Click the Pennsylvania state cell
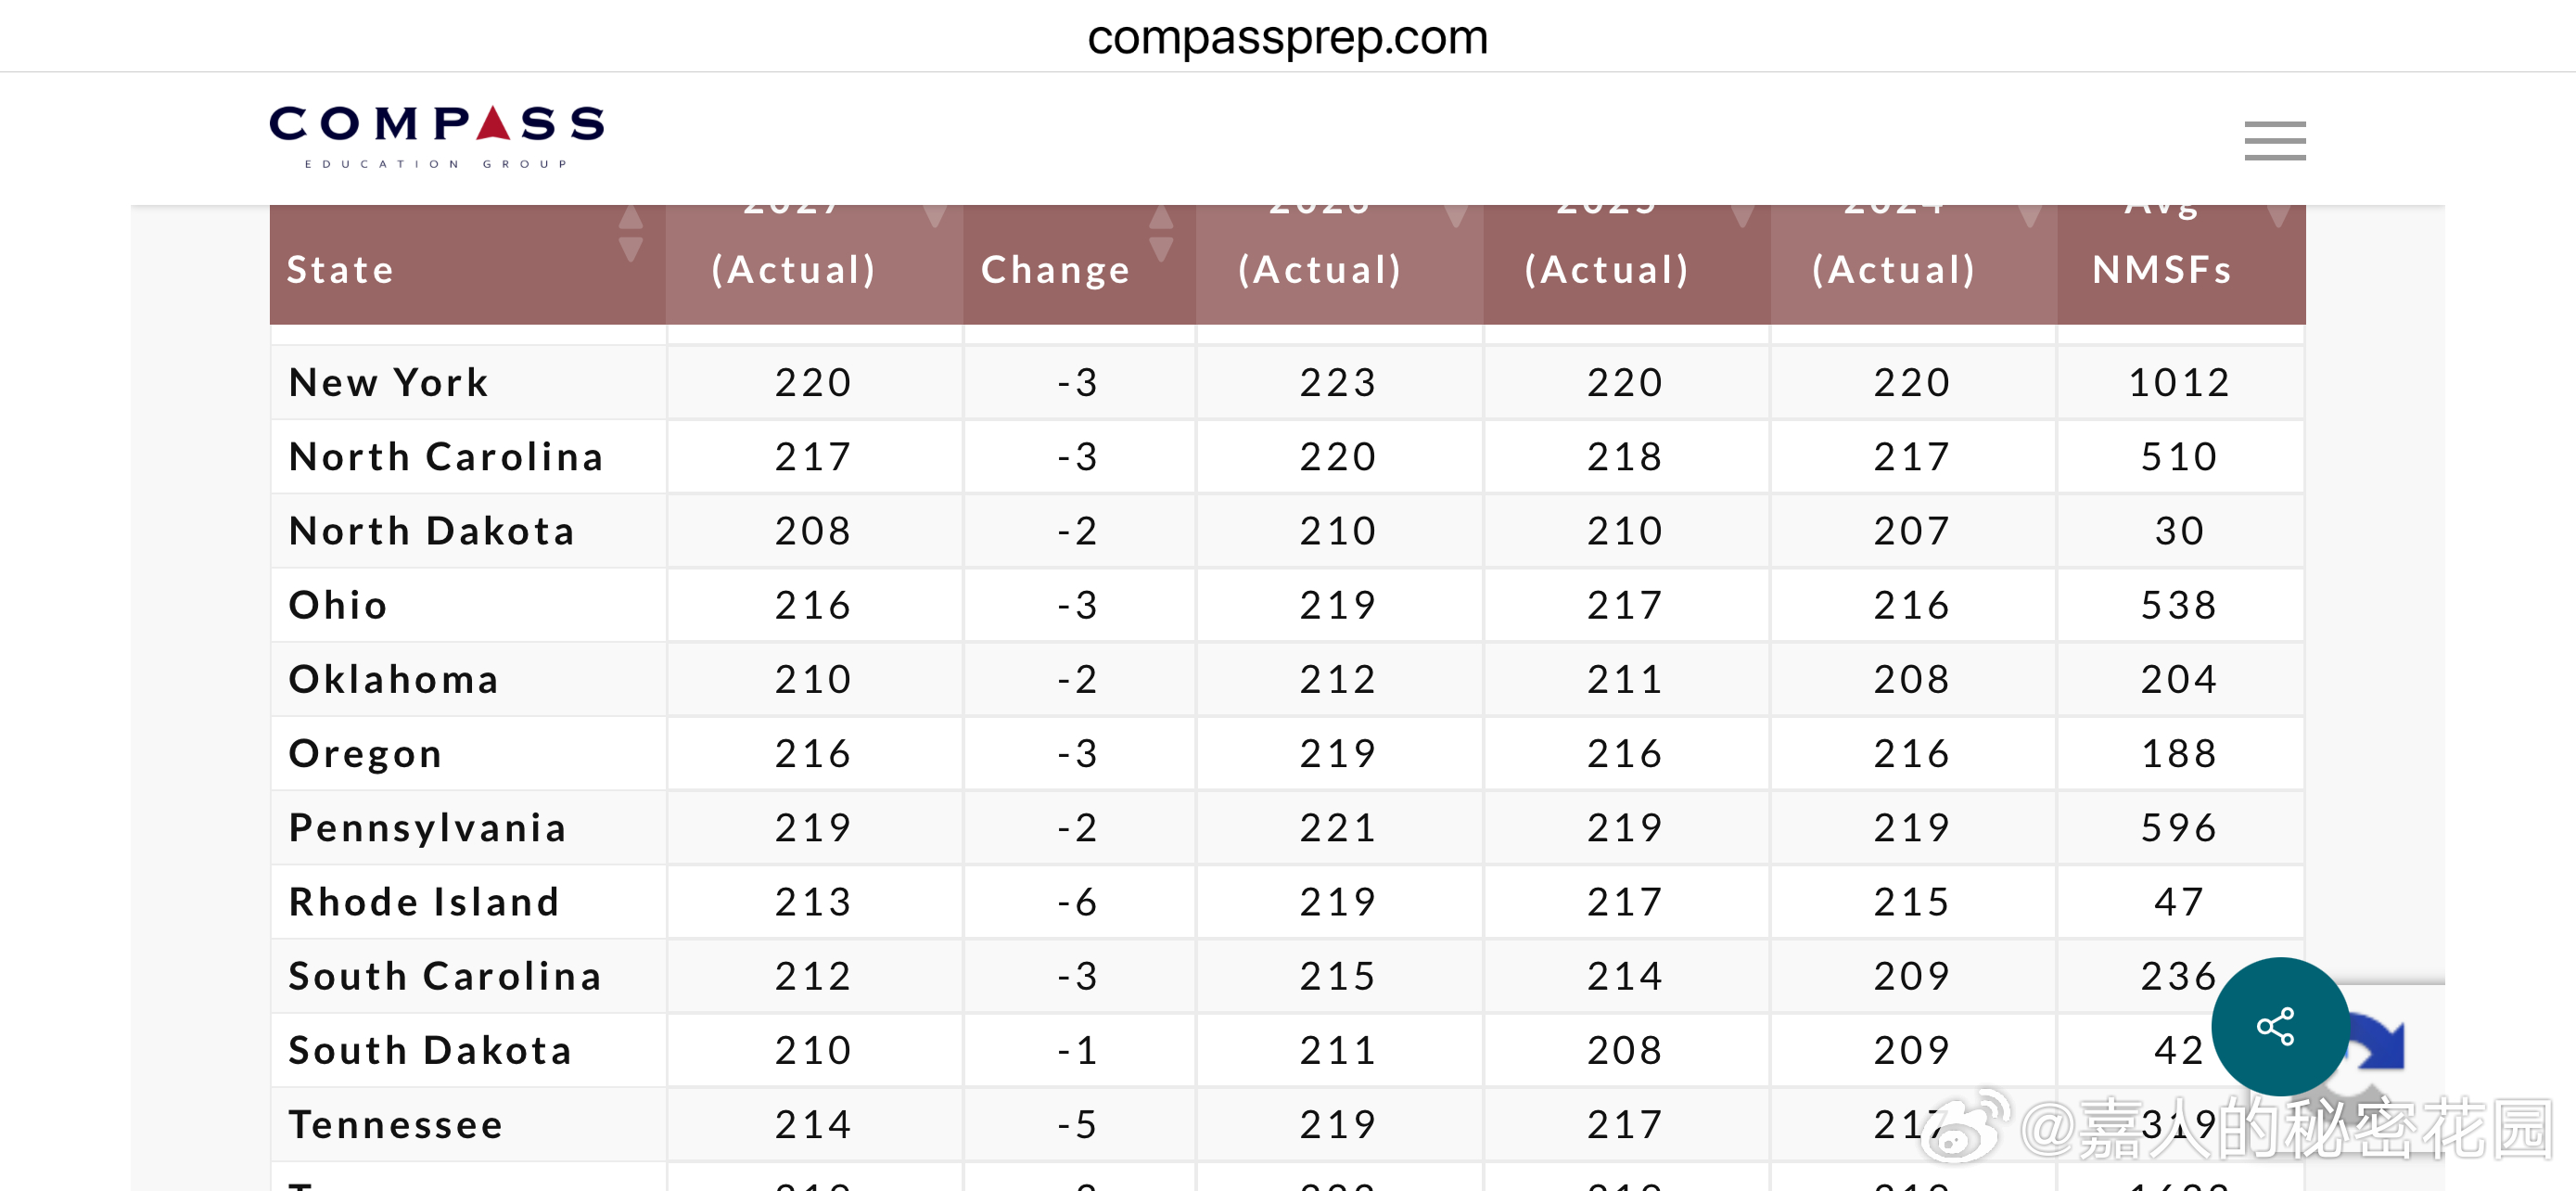 click(x=468, y=827)
